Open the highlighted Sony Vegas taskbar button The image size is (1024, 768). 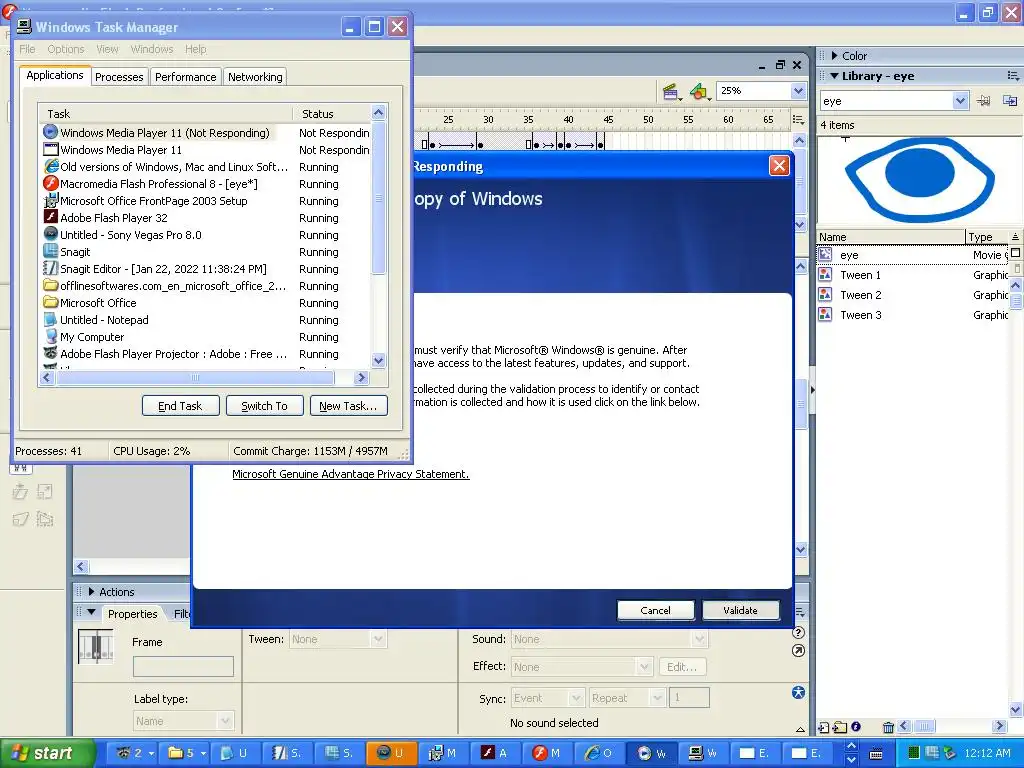tap(392, 753)
